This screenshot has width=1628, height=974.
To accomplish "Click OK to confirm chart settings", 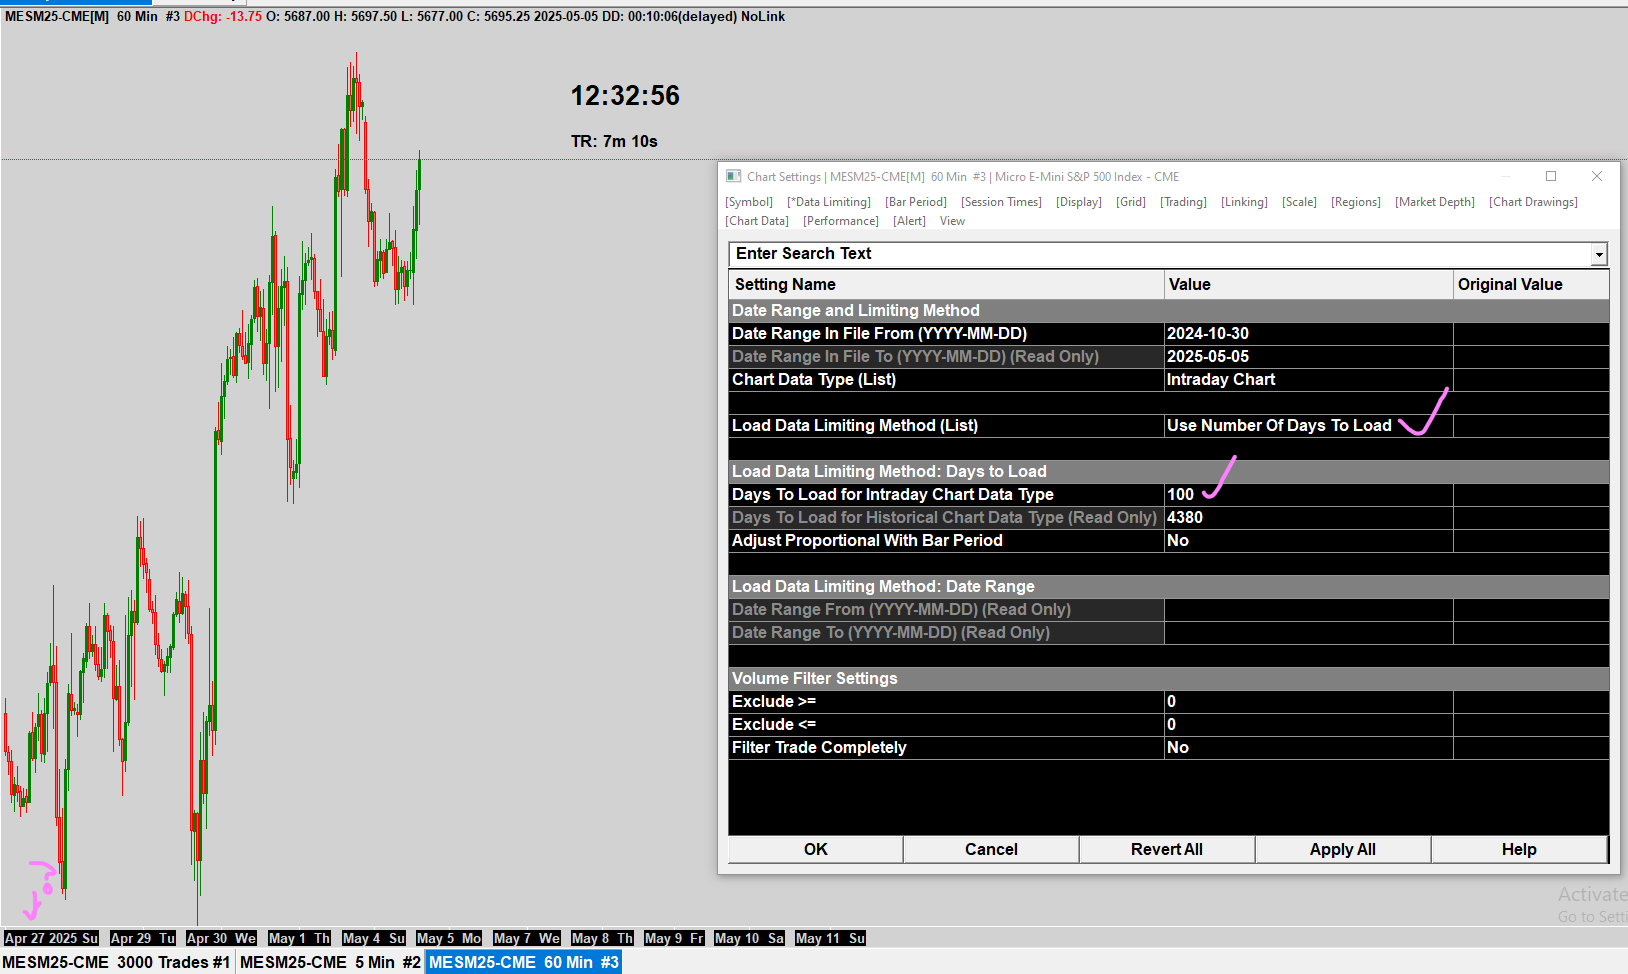I will coord(816,849).
